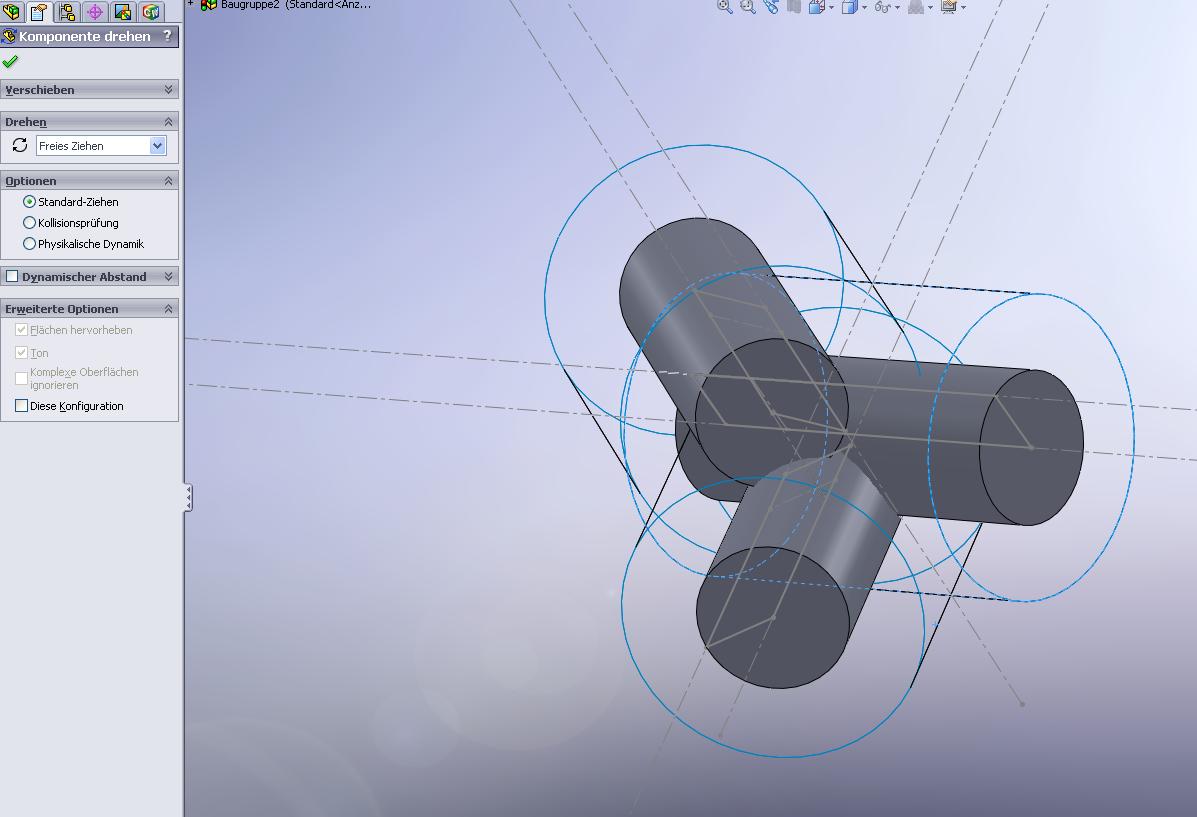
Task: Open the Display Style dropdown arrow
Action: coord(864,8)
